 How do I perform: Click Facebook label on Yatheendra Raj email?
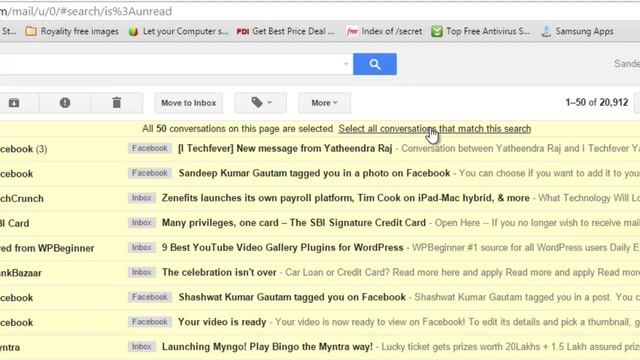point(150,148)
